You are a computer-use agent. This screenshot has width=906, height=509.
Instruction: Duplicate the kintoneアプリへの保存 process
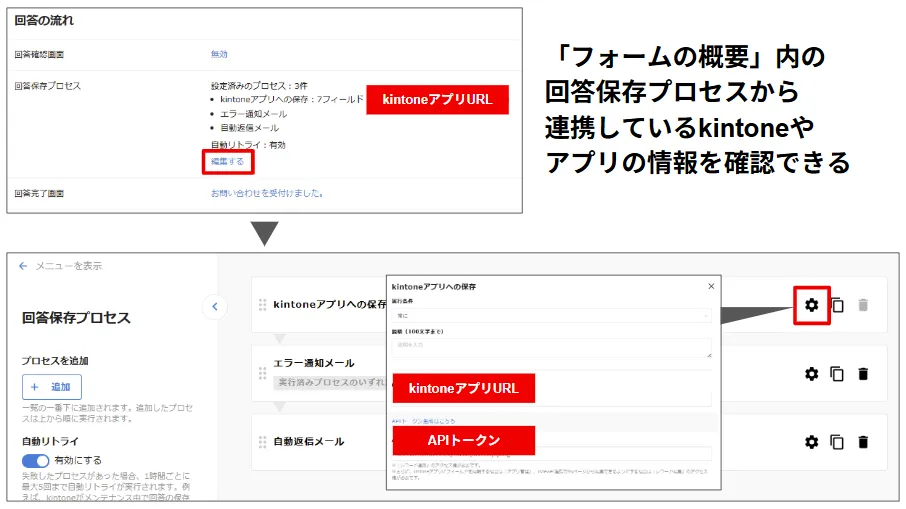click(x=837, y=305)
